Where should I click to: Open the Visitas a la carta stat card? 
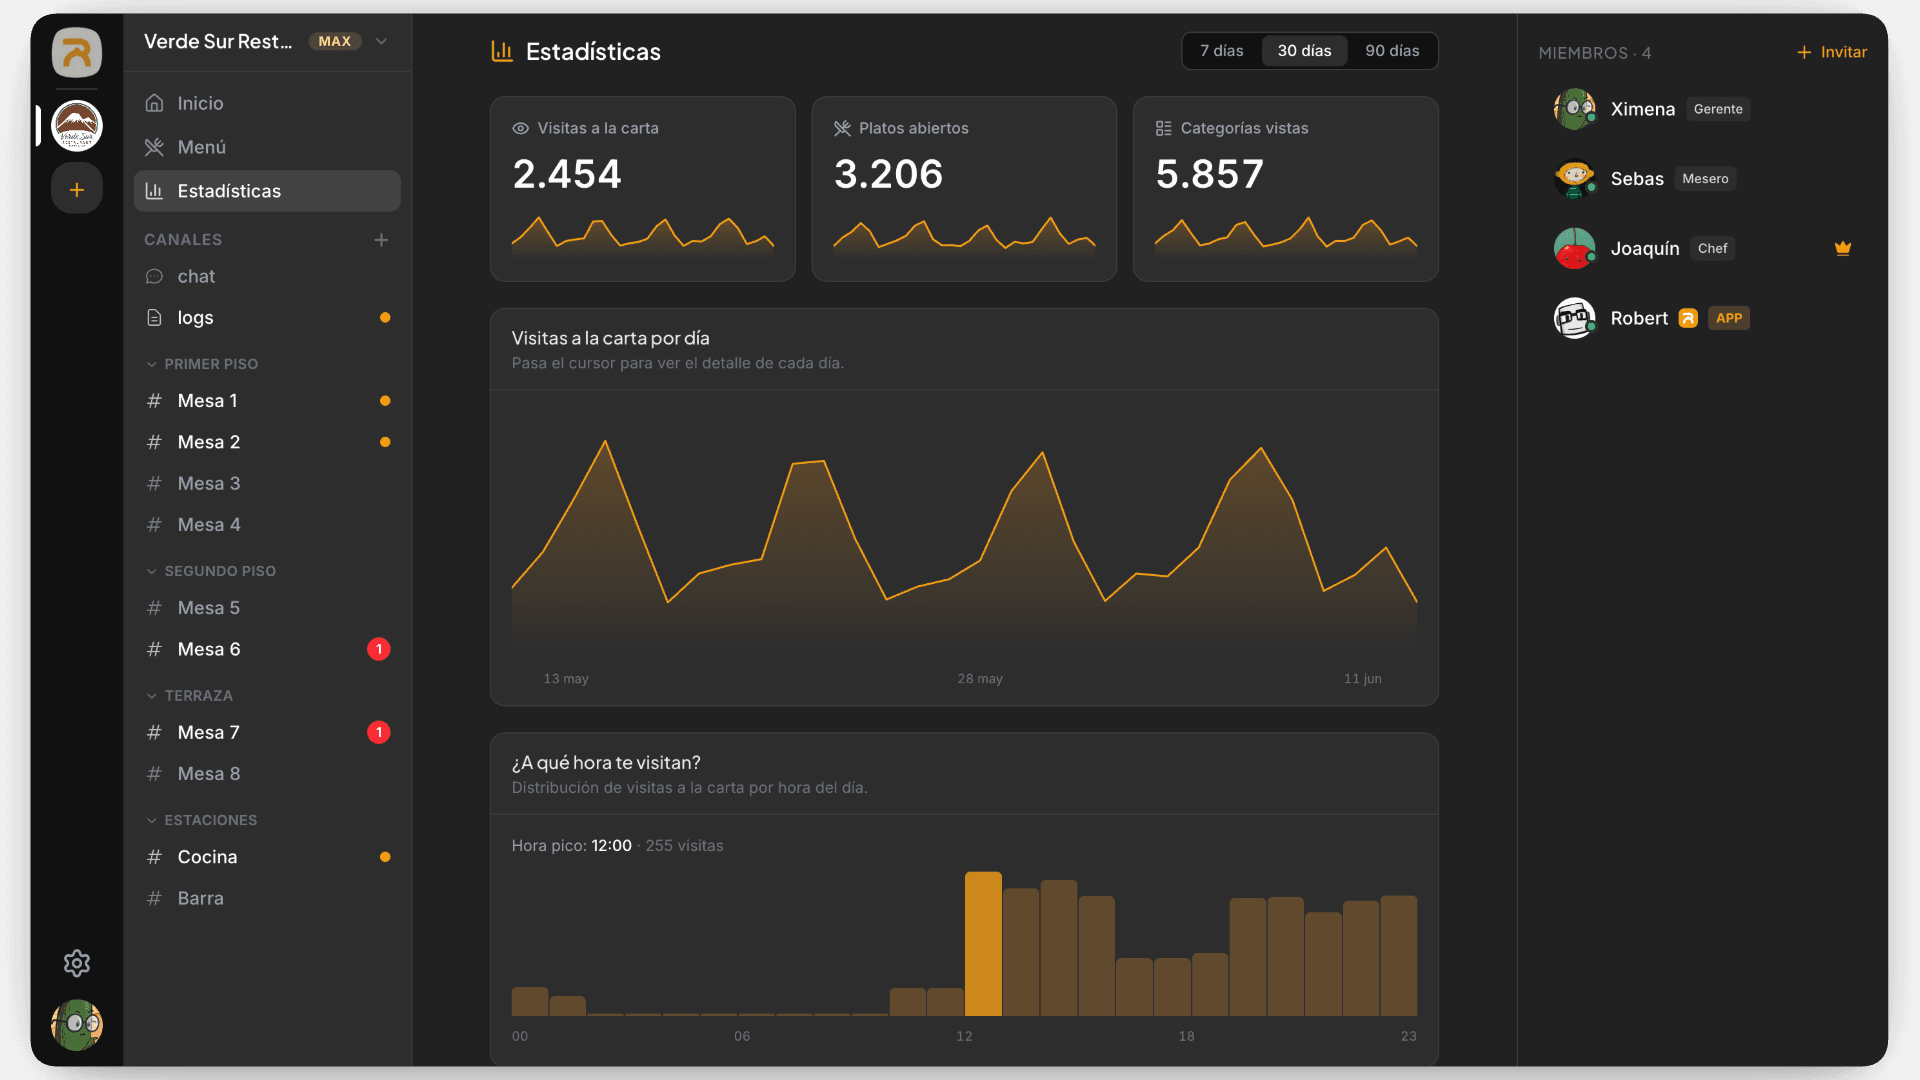tap(643, 189)
